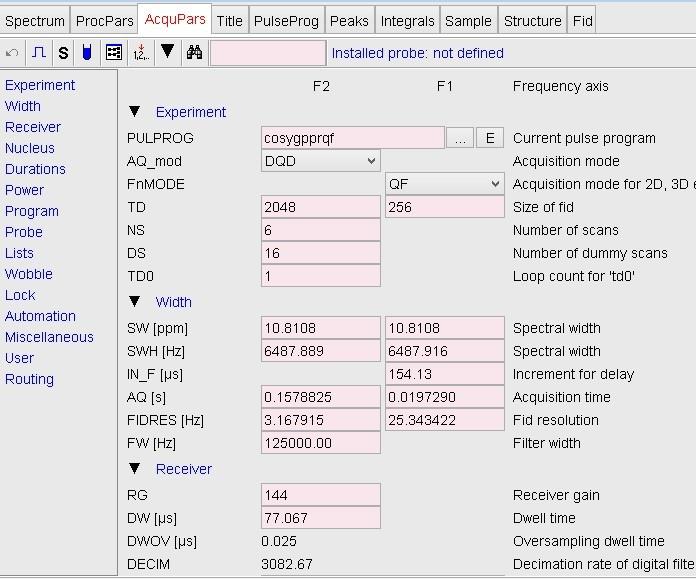Open the AQ_mod DQD dropdown
696x579 pixels.
click(320, 161)
